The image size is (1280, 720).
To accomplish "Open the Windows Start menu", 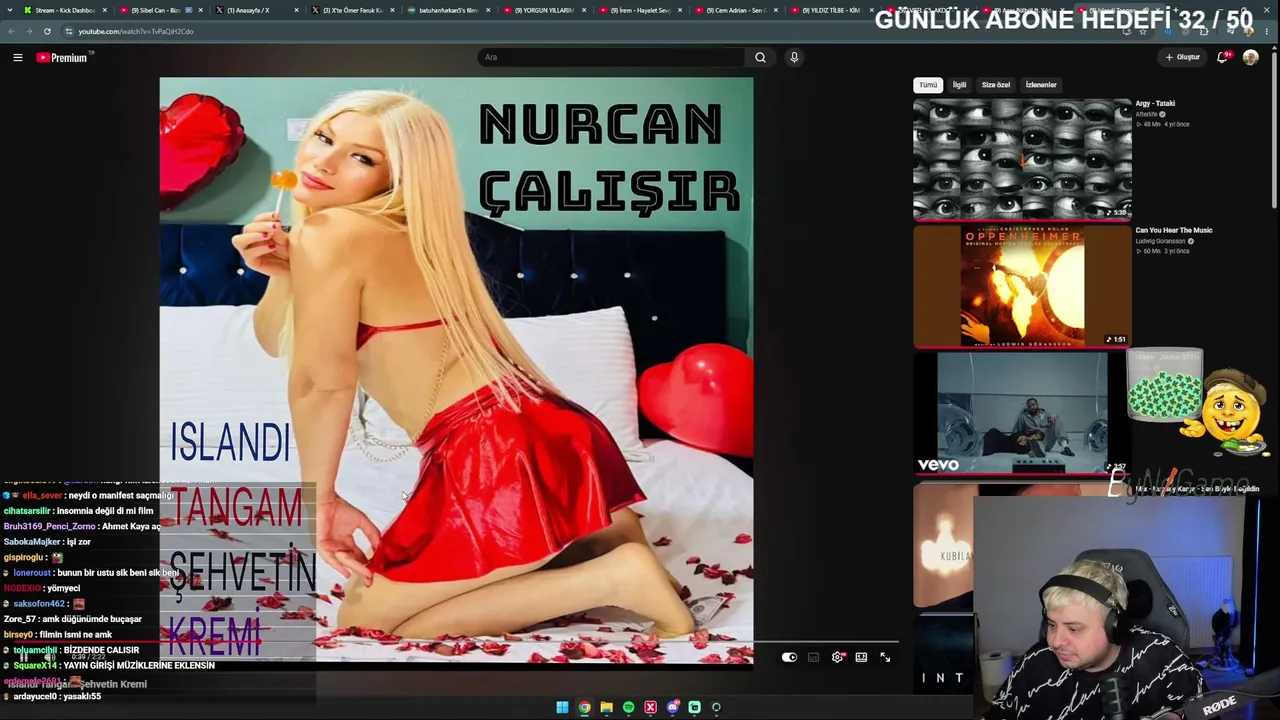I will click(562, 707).
